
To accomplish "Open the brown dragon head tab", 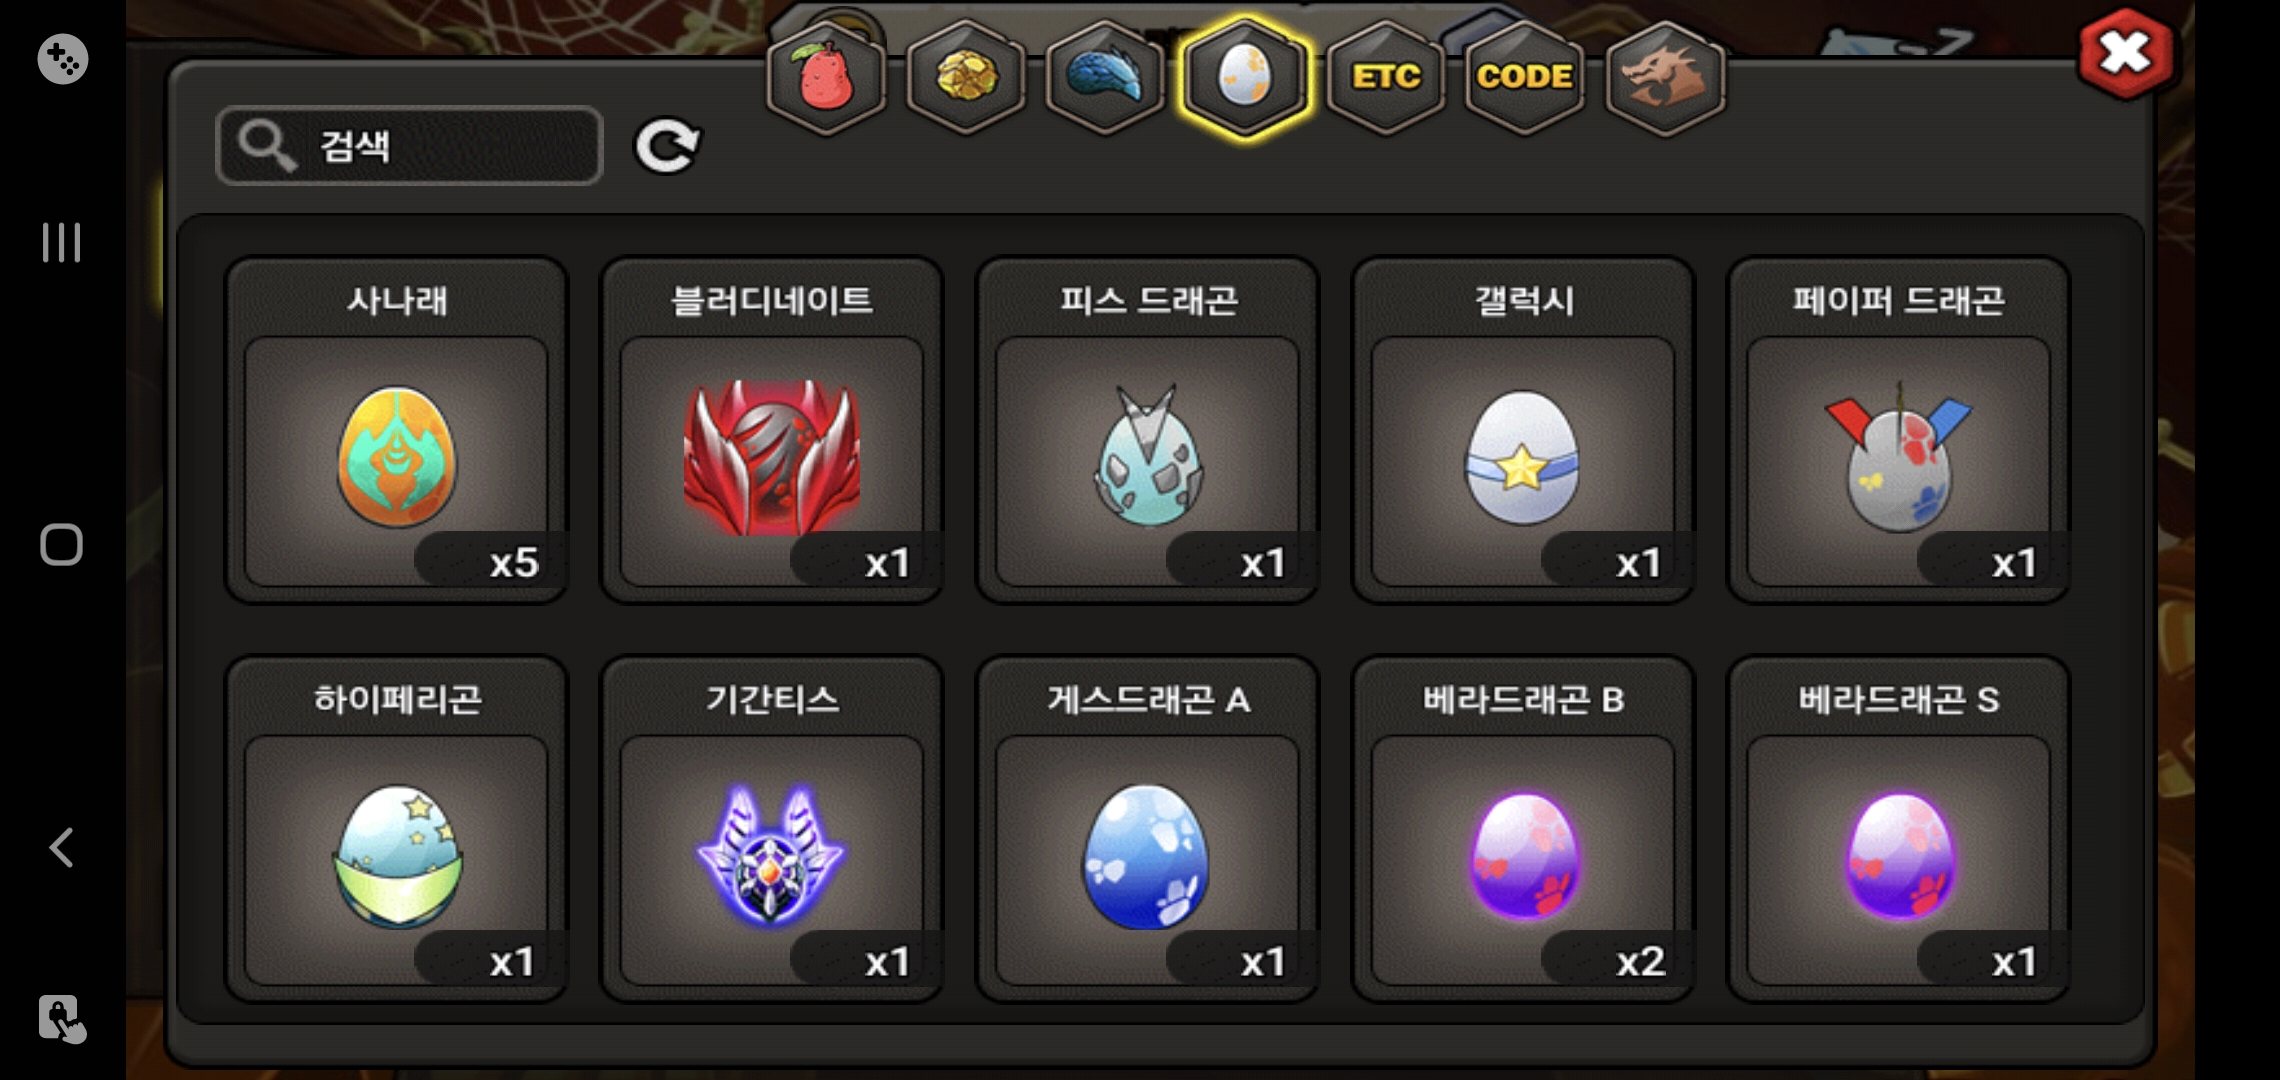I will click(1665, 78).
